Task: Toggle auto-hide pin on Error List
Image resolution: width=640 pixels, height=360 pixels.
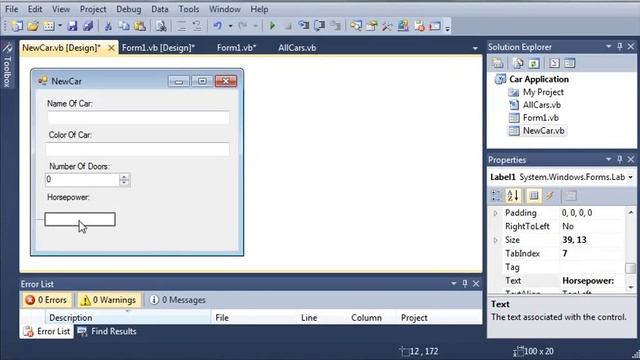Action: 465,284
